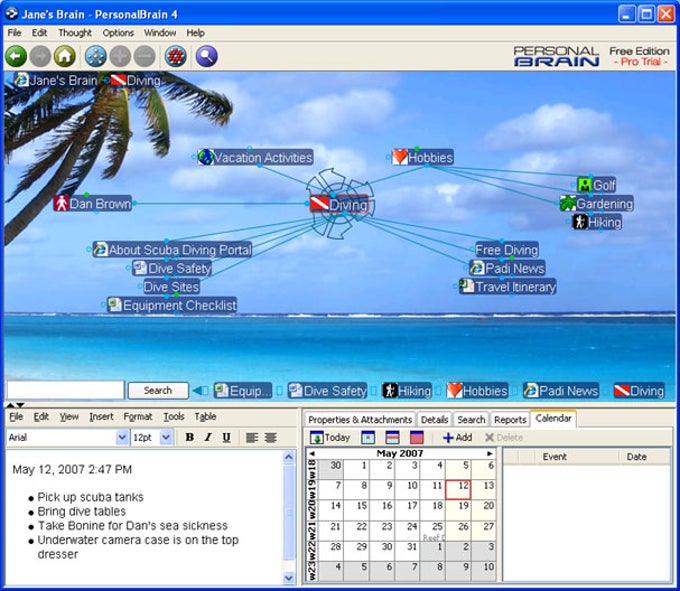Switch to Properties & Attachments tab
Screen dimensions: 680x591
[x=360, y=420]
